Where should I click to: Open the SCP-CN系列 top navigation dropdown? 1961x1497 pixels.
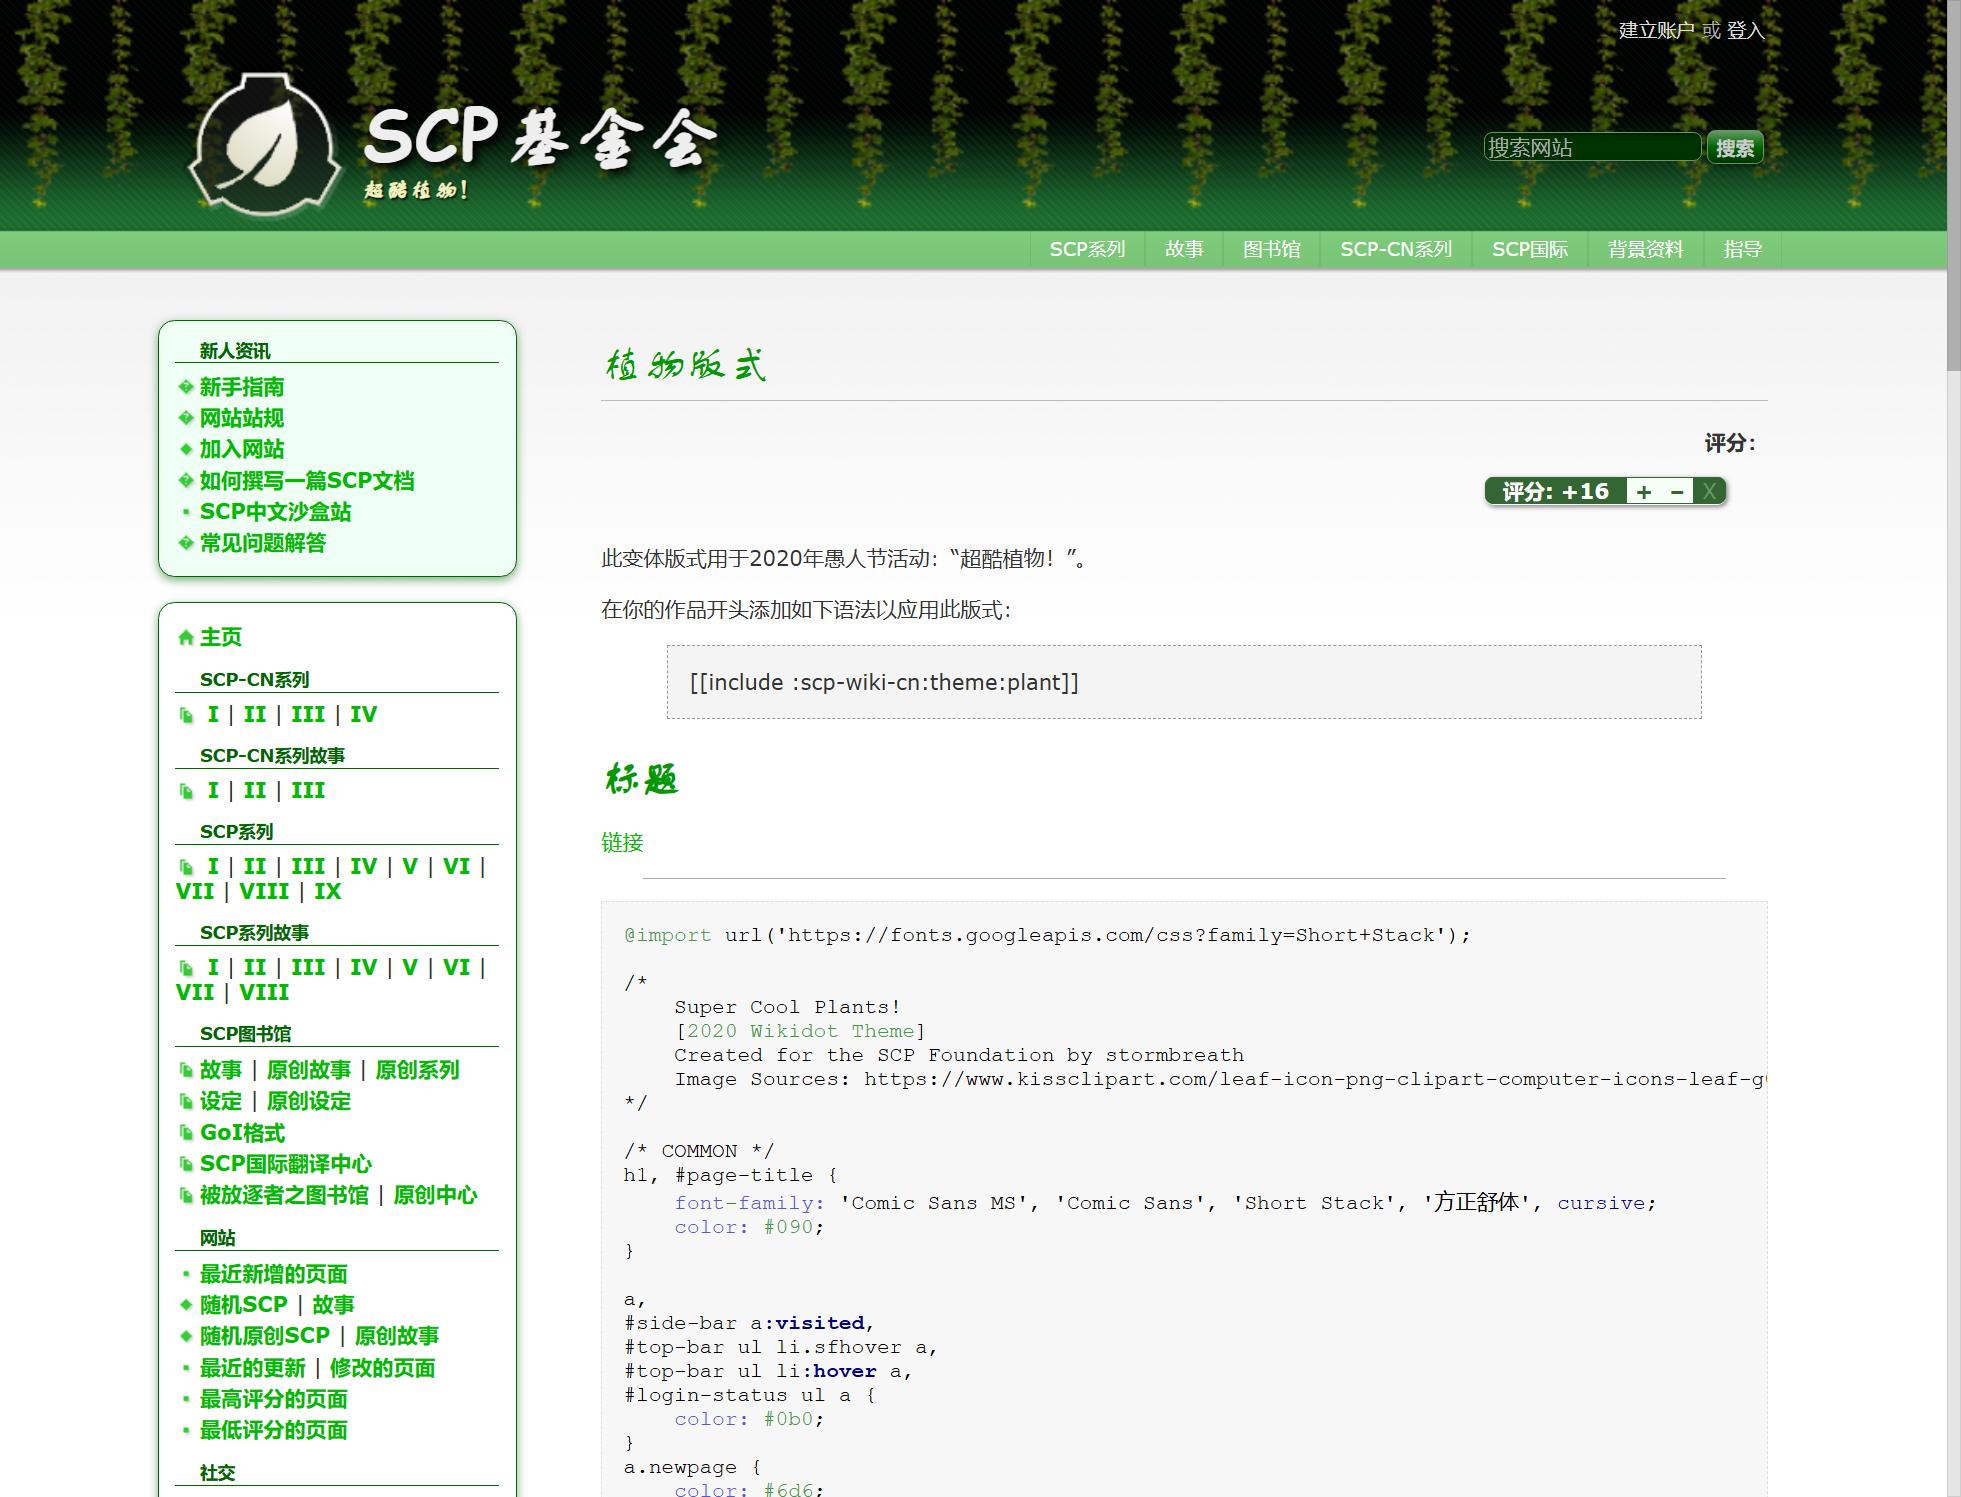point(1395,249)
